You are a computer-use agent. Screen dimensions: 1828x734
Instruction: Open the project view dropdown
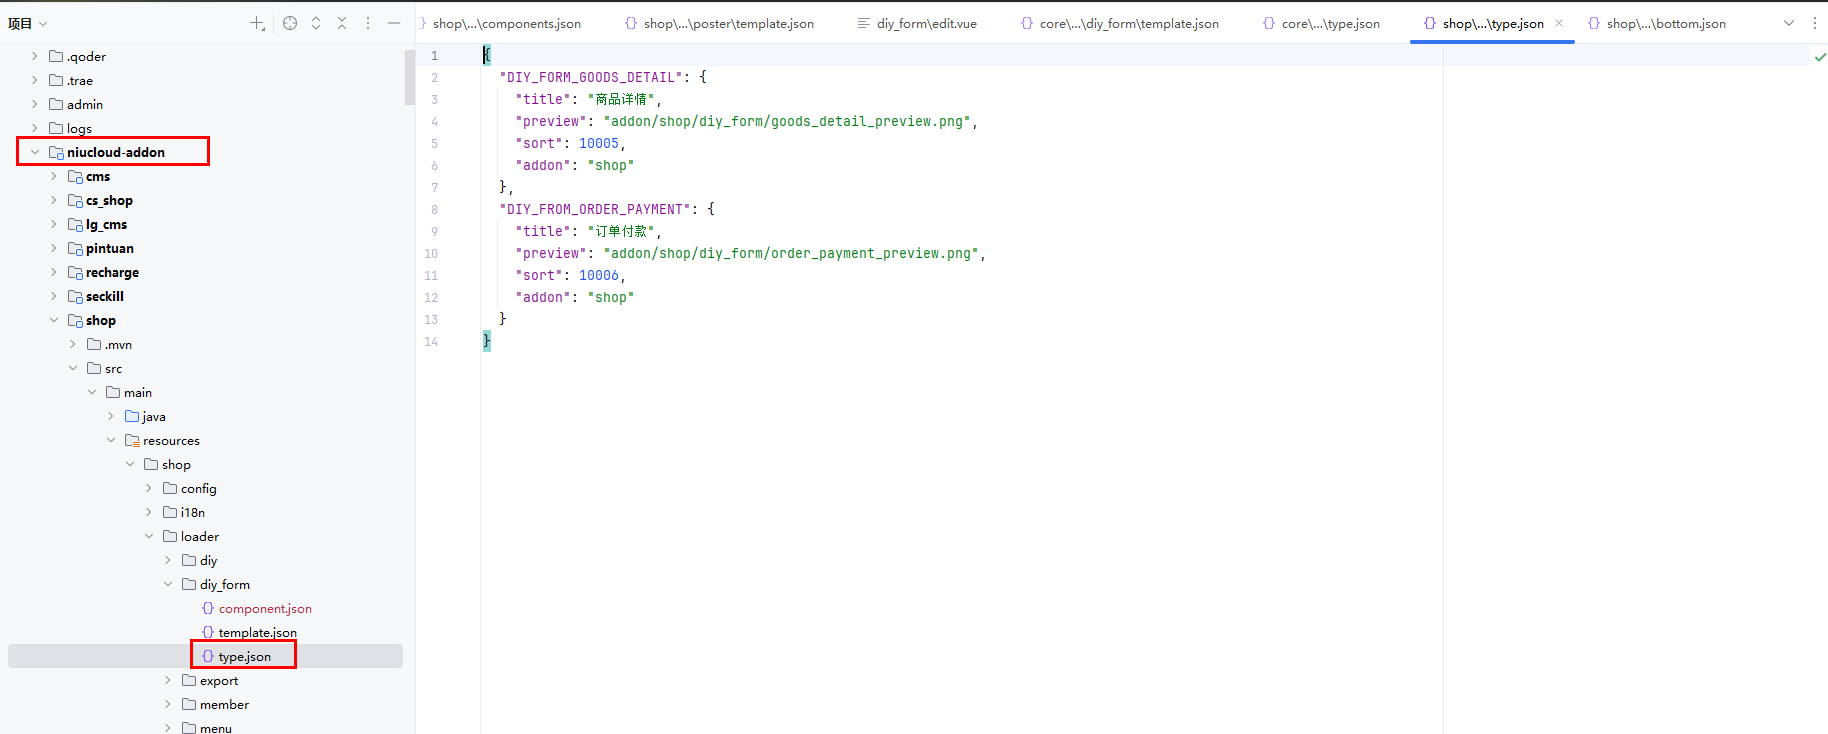point(28,24)
